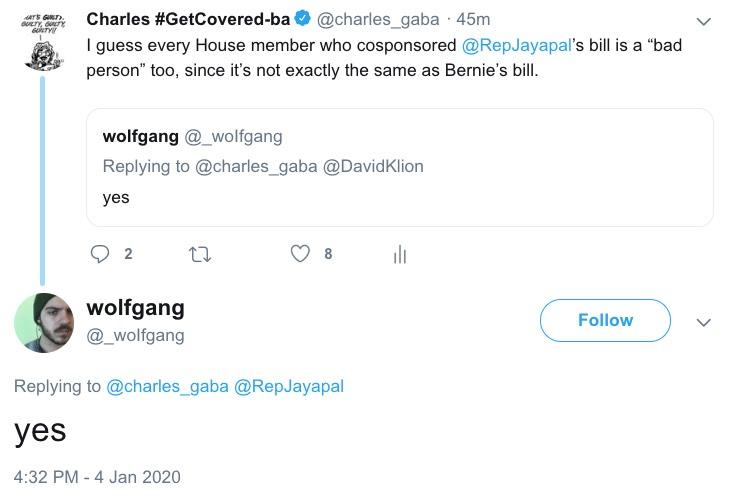The width and height of the screenshot is (731, 500).
Task: Click the 4:32 PM - 4 Jan 2020 timestamp
Action: point(97,476)
